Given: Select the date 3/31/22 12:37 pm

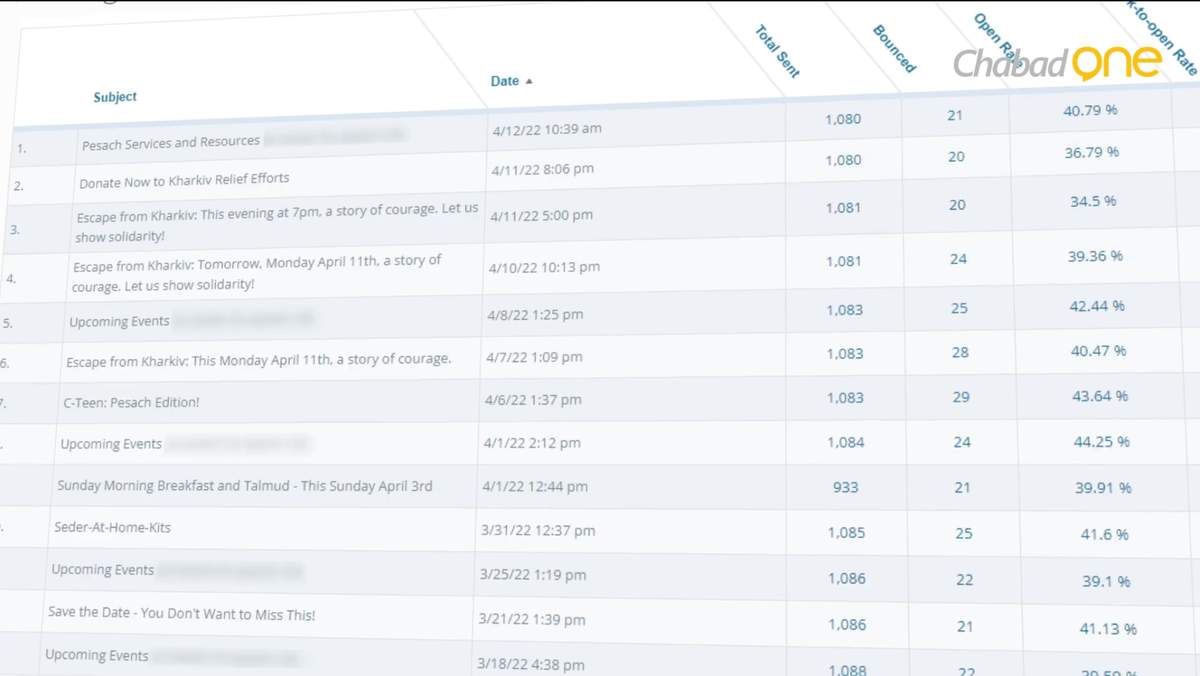Looking at the screenshot, I should click(x=538, y=531).
